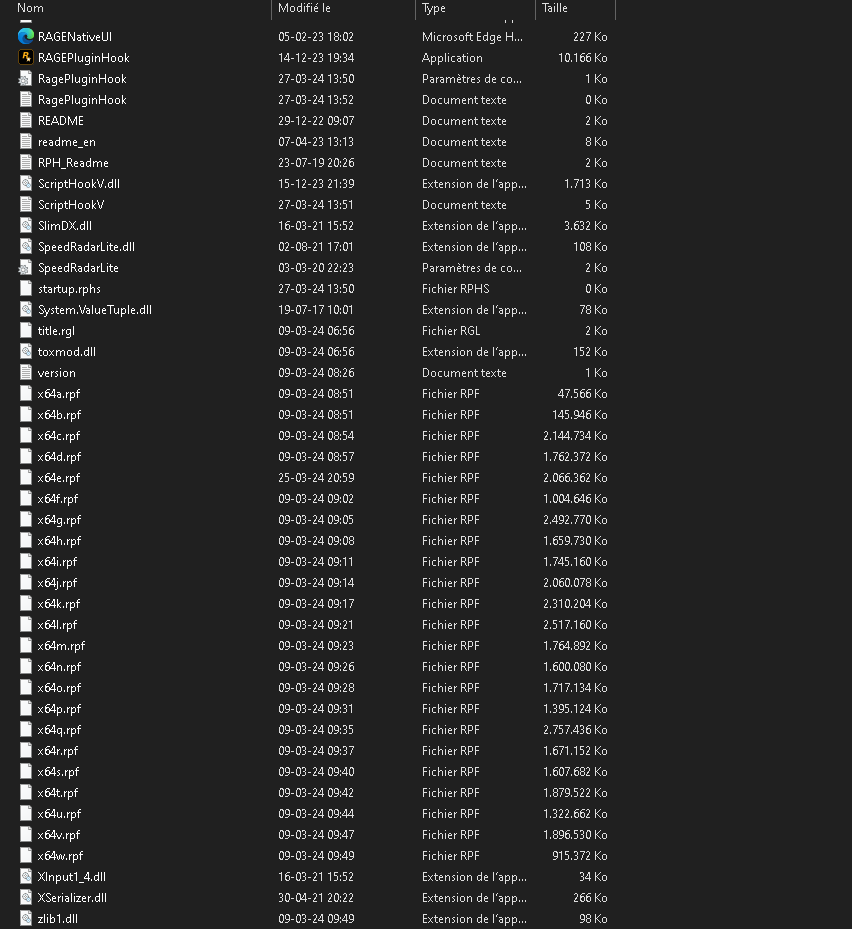Sort by the Modifié le column header

click(x=304, y=8)
